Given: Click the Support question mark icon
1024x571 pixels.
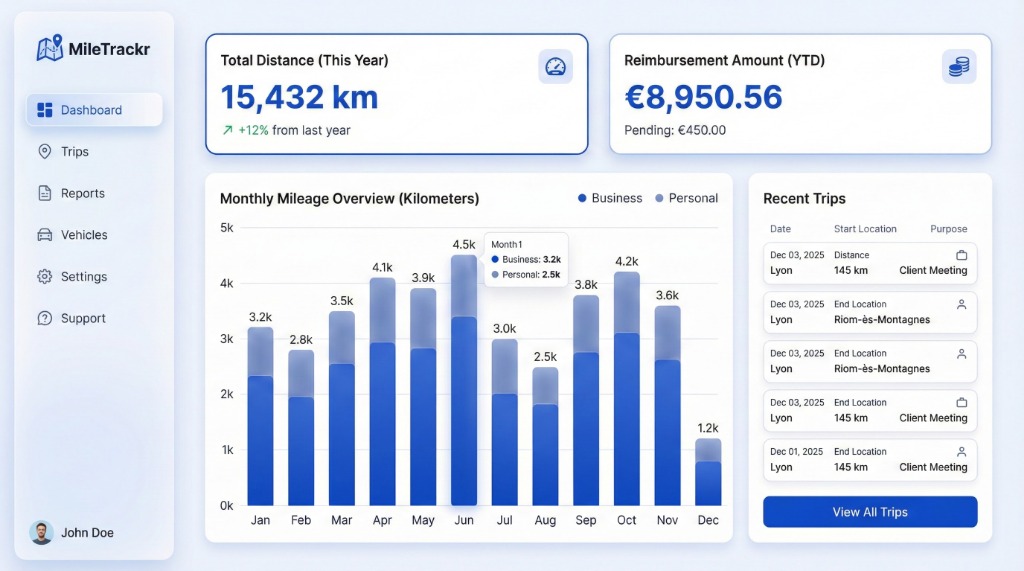Looking at the screenshot, I should tap(44, 318).
